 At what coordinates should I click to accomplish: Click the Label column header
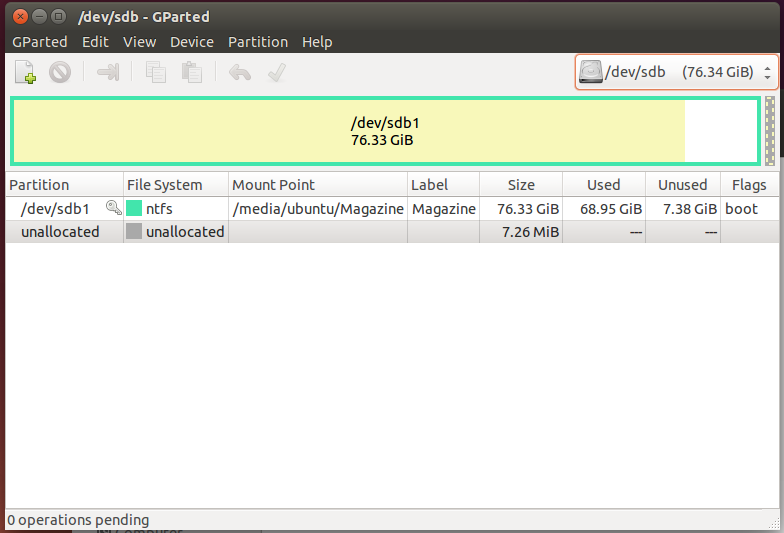443,184
